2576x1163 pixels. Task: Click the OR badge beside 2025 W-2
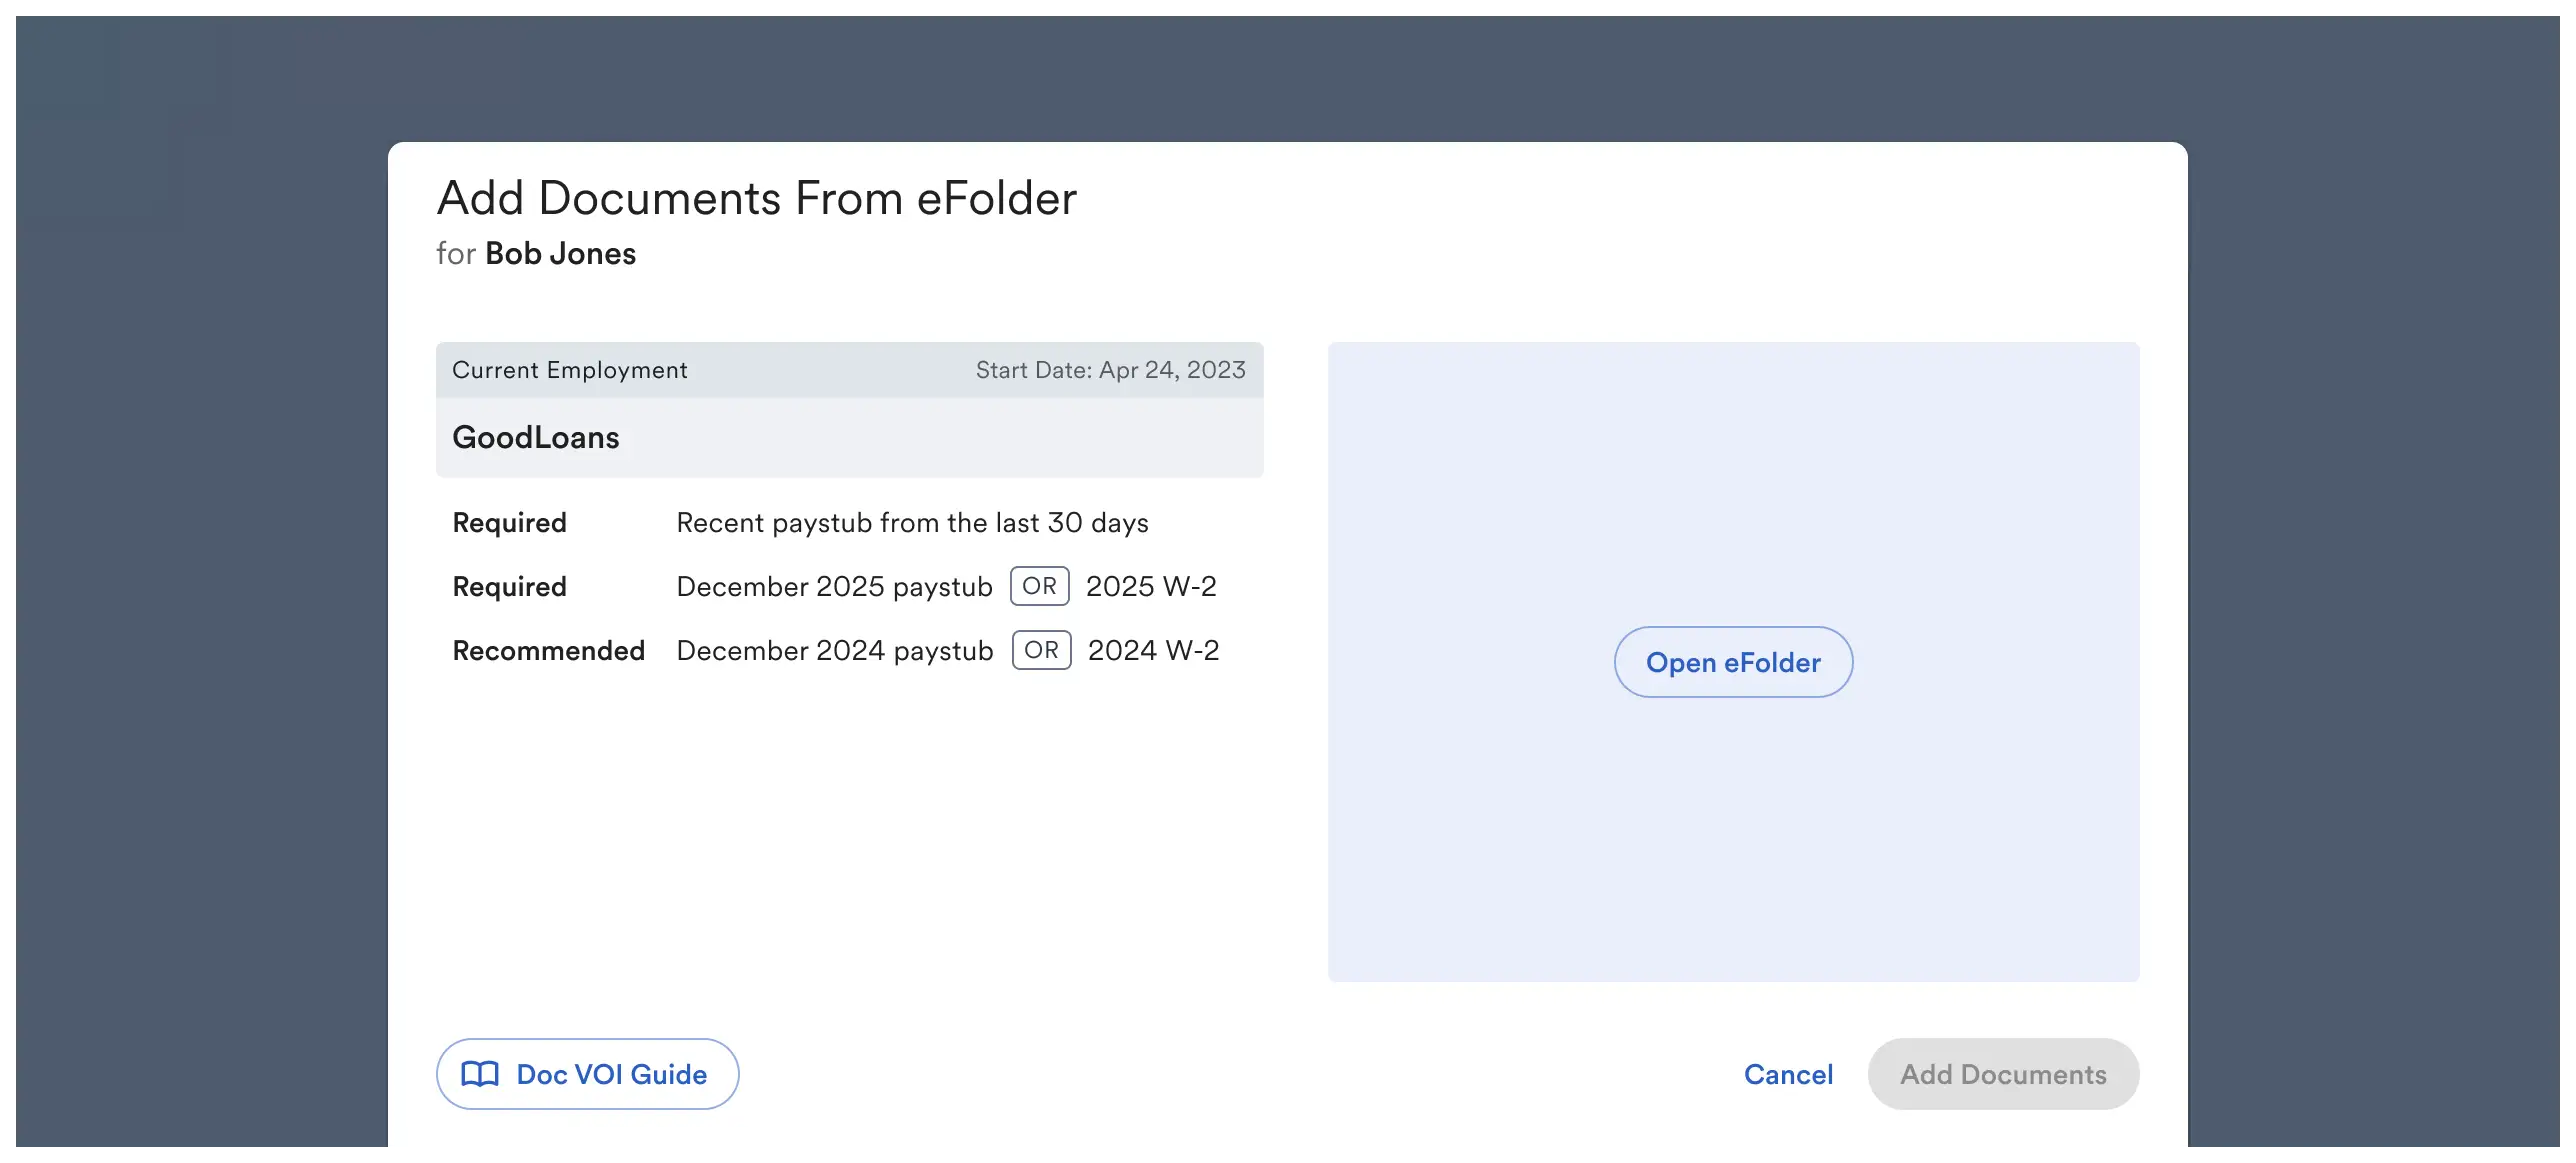click(x=1039, y=586)
